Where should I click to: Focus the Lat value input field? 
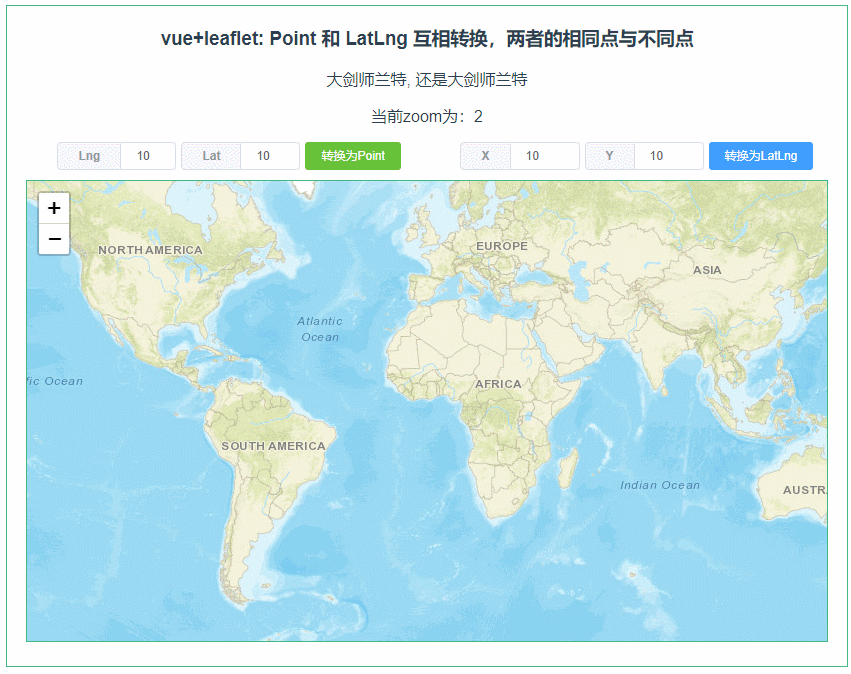tap(270, 156)
